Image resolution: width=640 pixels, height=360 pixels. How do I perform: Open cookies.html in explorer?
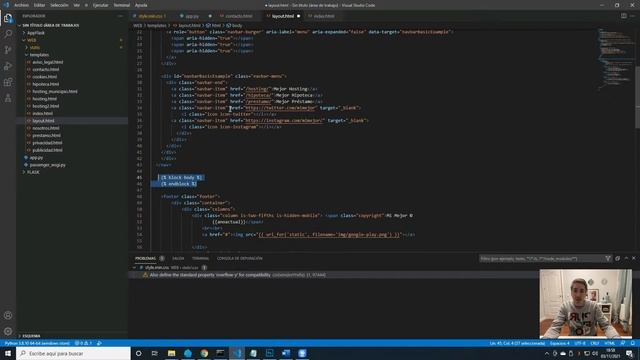click(44, 77)
